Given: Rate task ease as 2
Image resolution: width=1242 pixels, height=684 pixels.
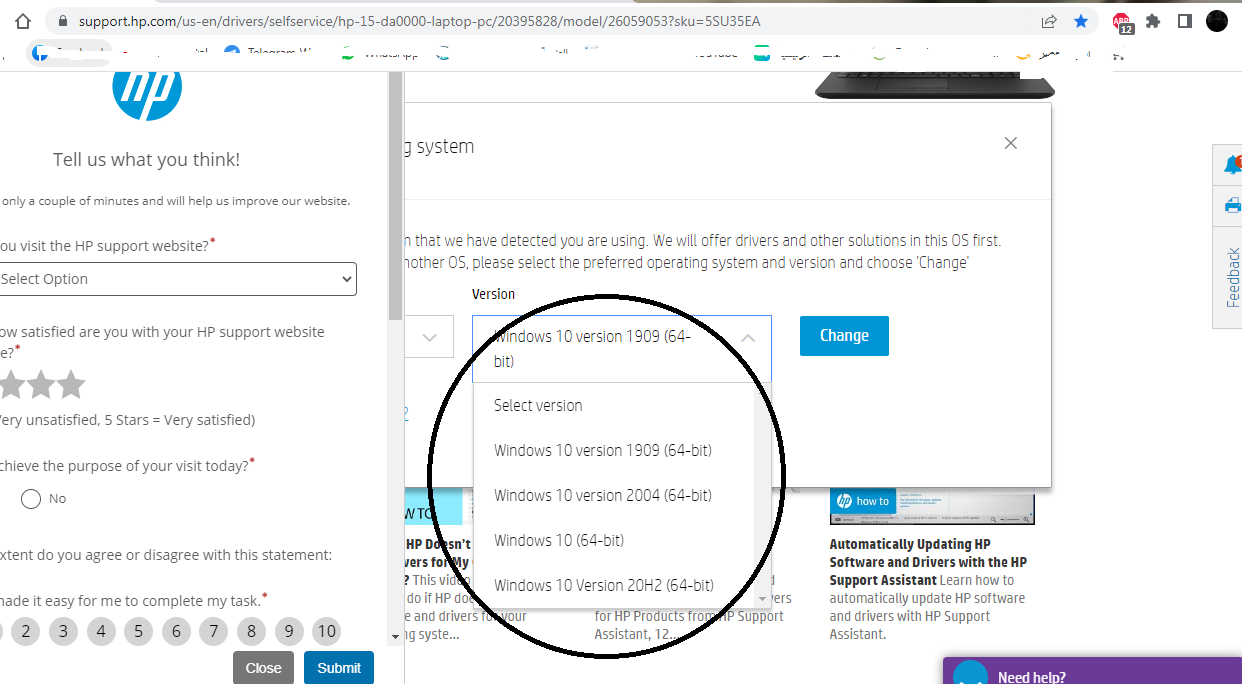Looking at the screenshot, I should [25, 631].
